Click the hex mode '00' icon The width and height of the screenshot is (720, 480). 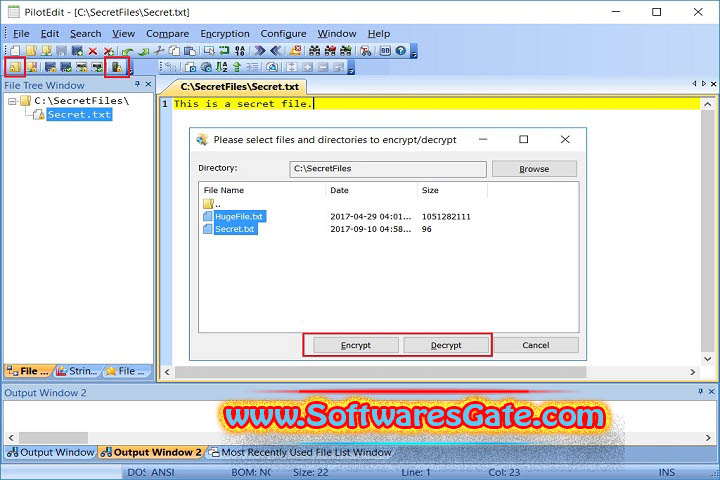pos(385,51)
